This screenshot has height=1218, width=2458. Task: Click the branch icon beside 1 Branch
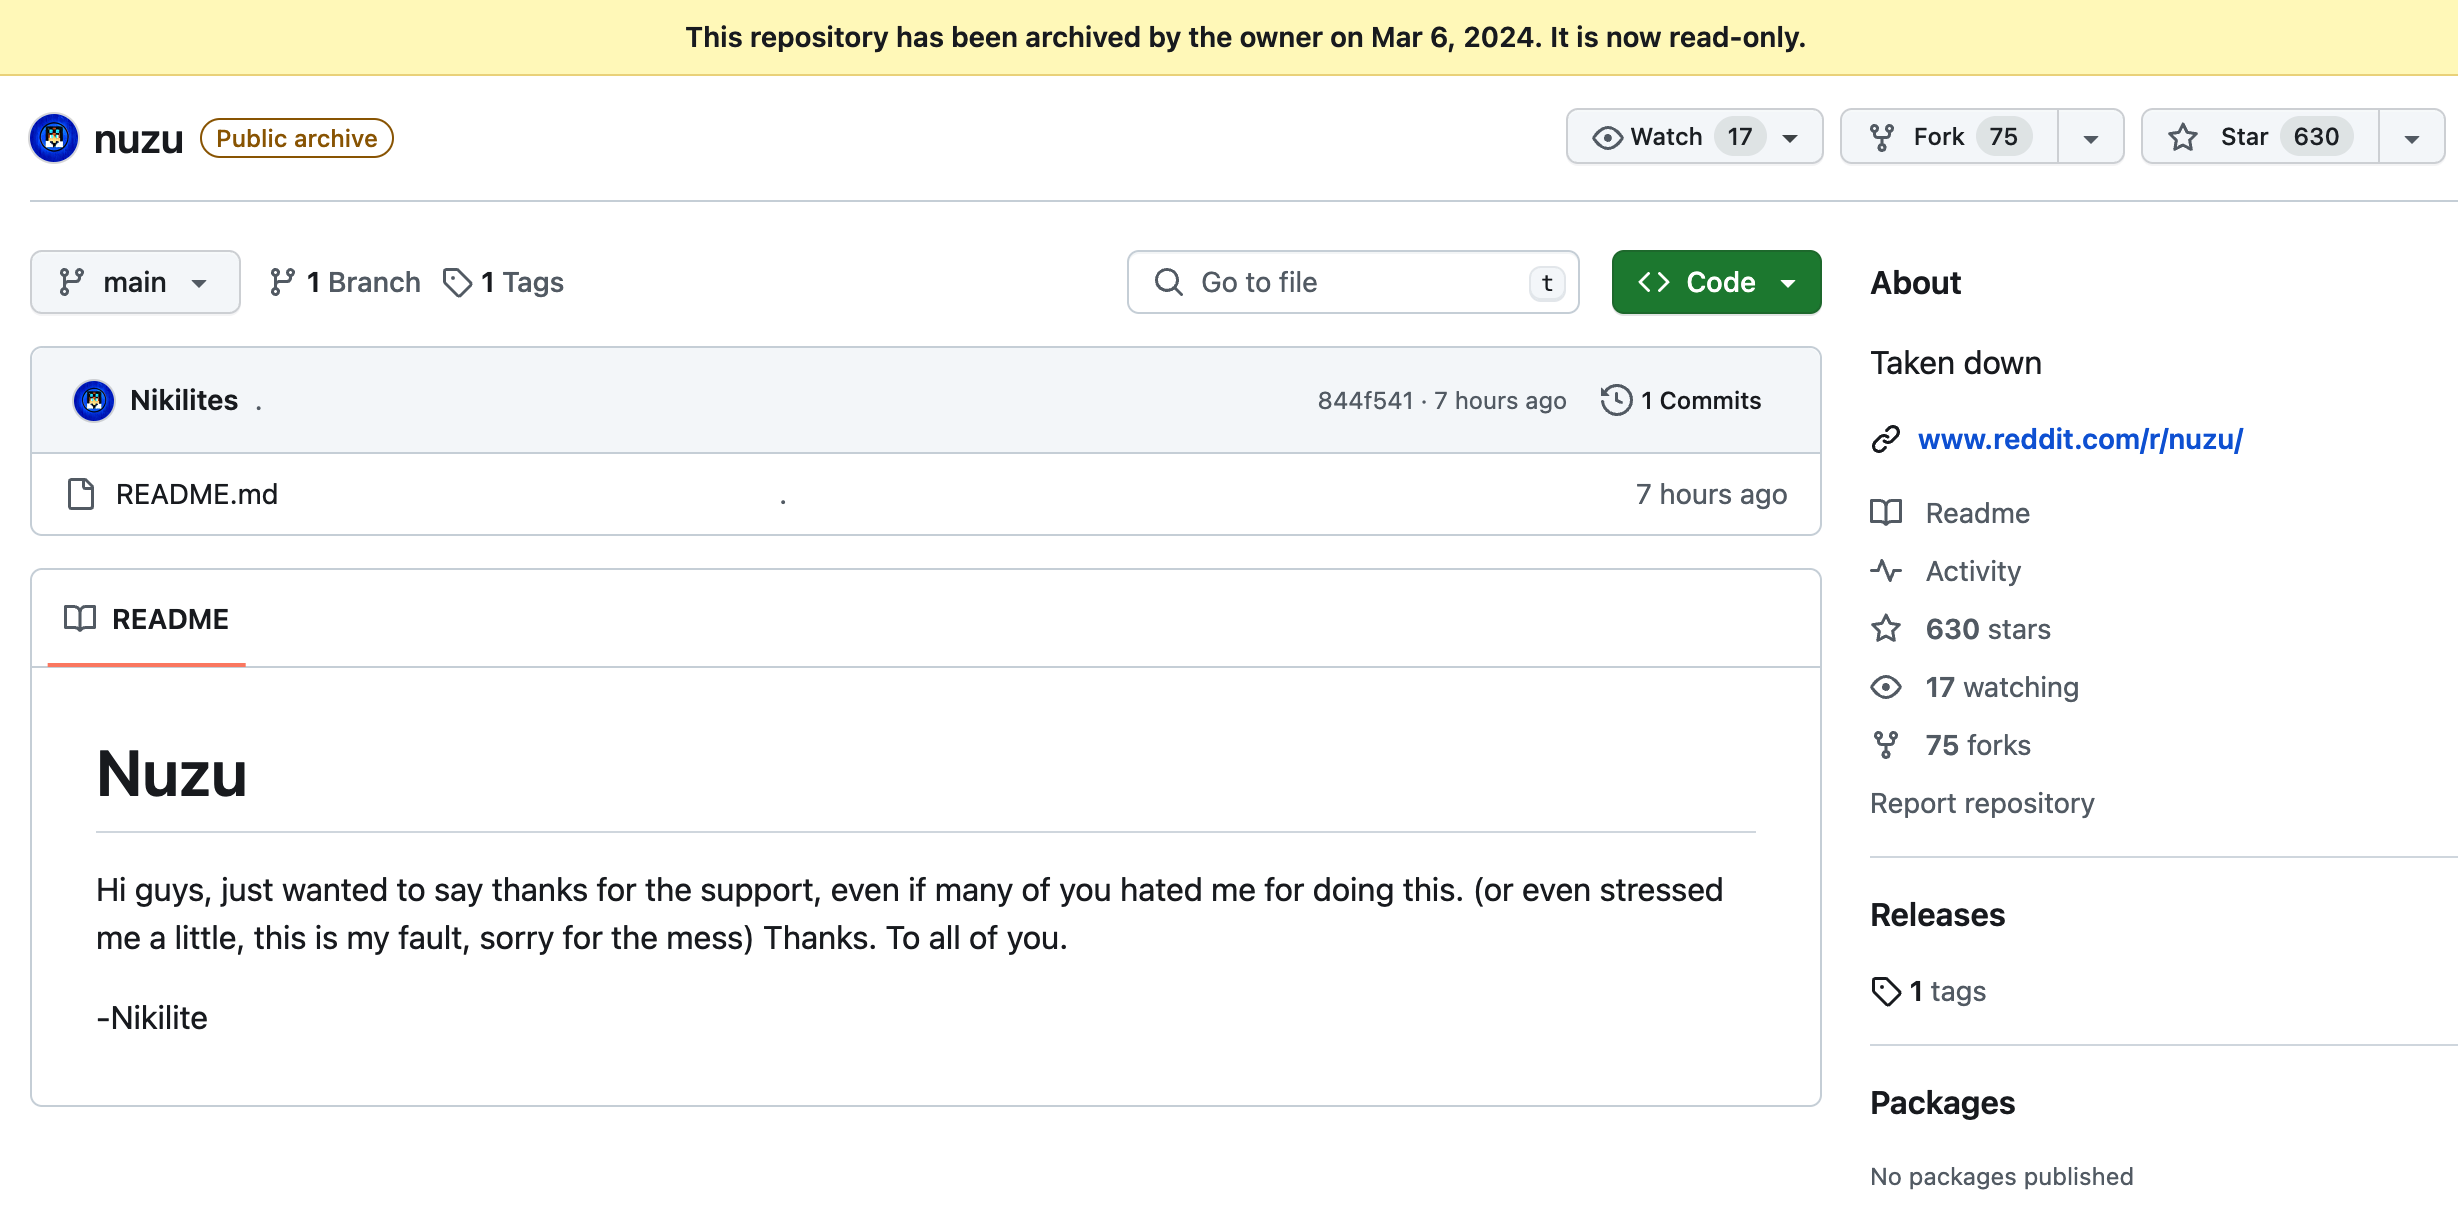(282, 283)
